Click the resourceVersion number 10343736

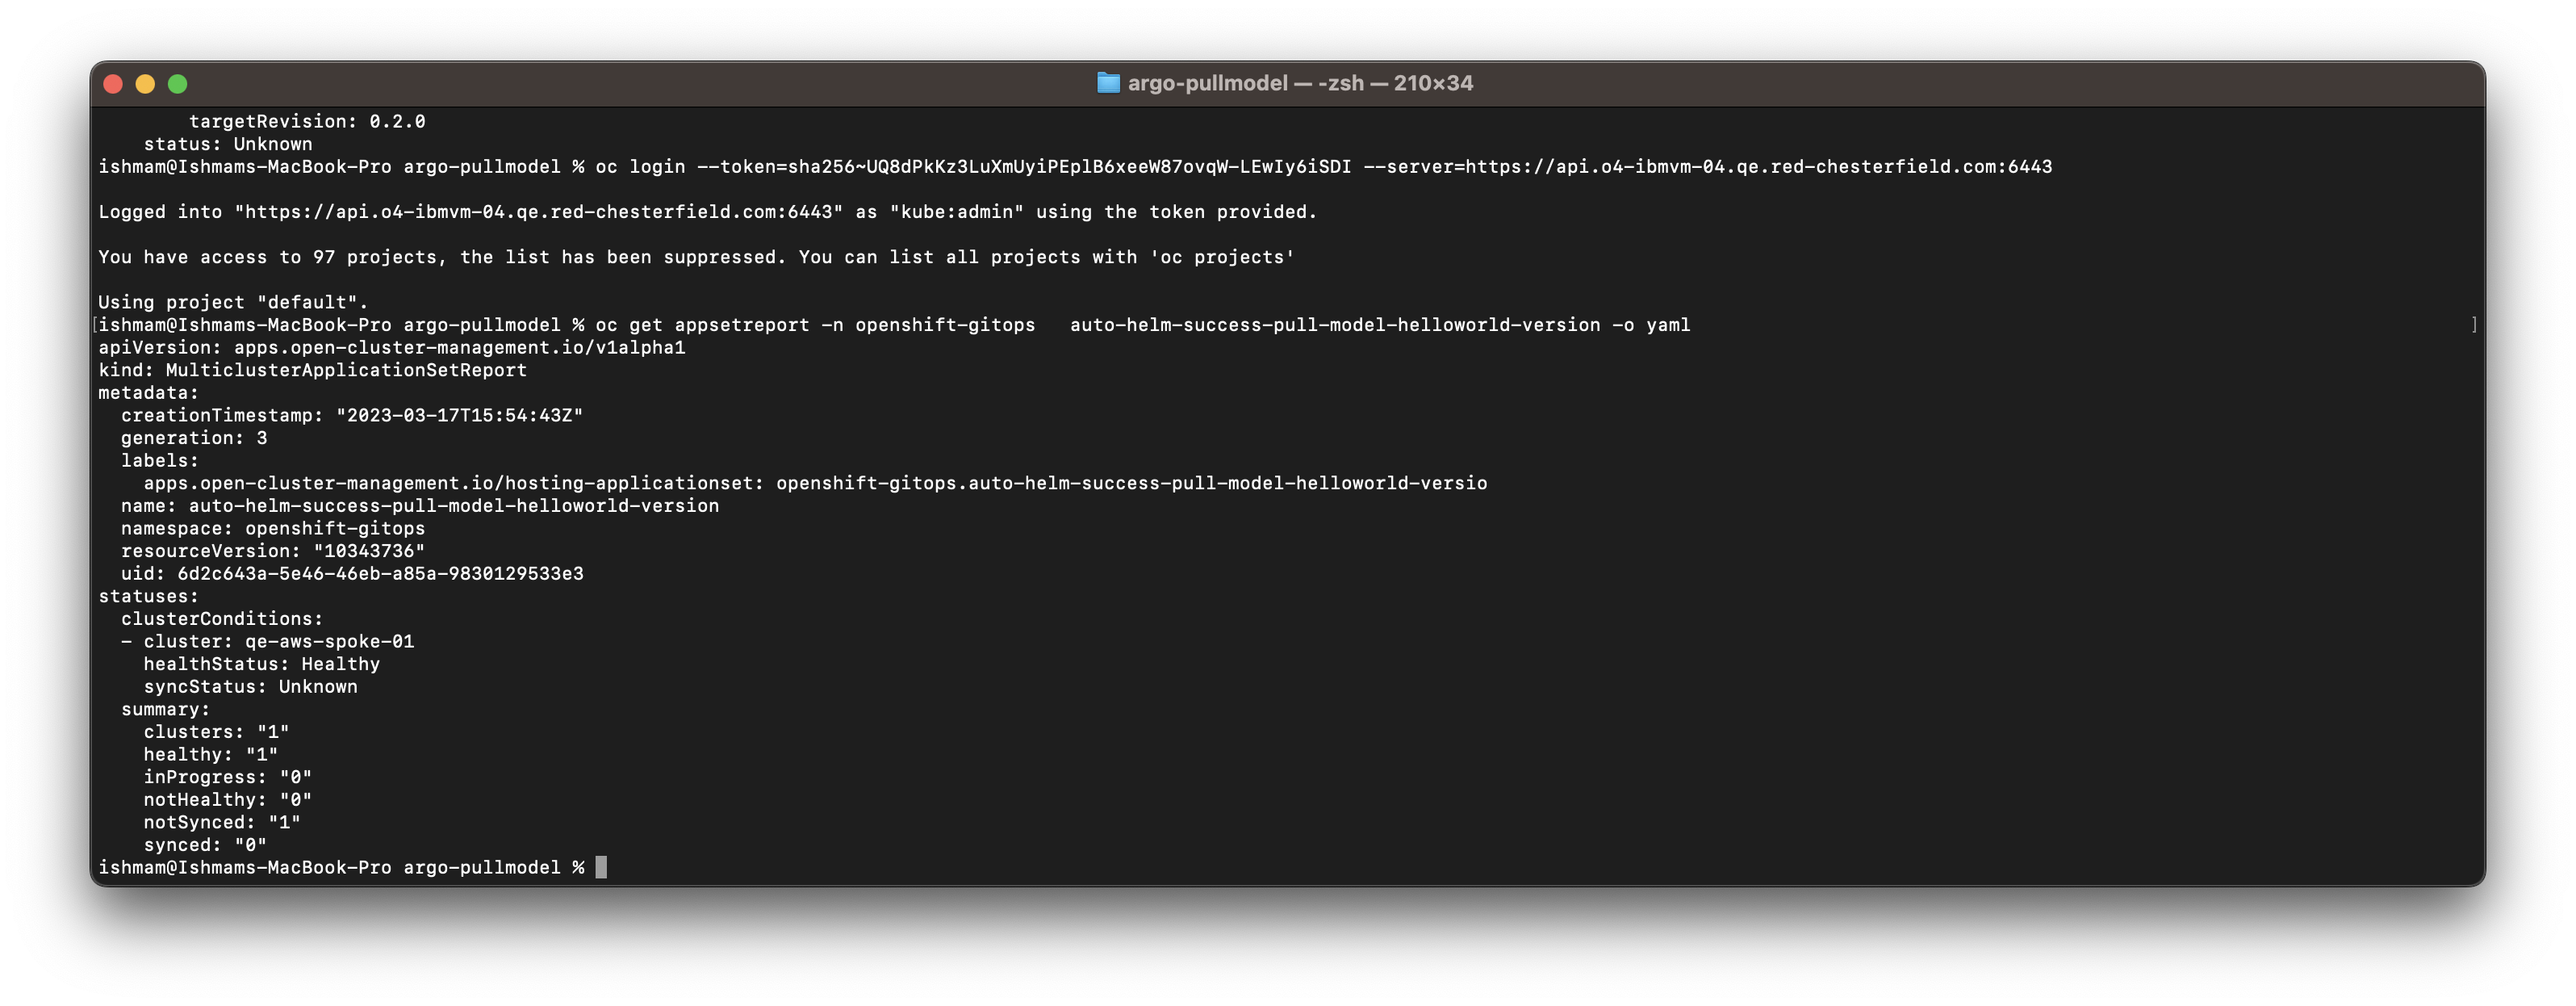pos(369,551)
